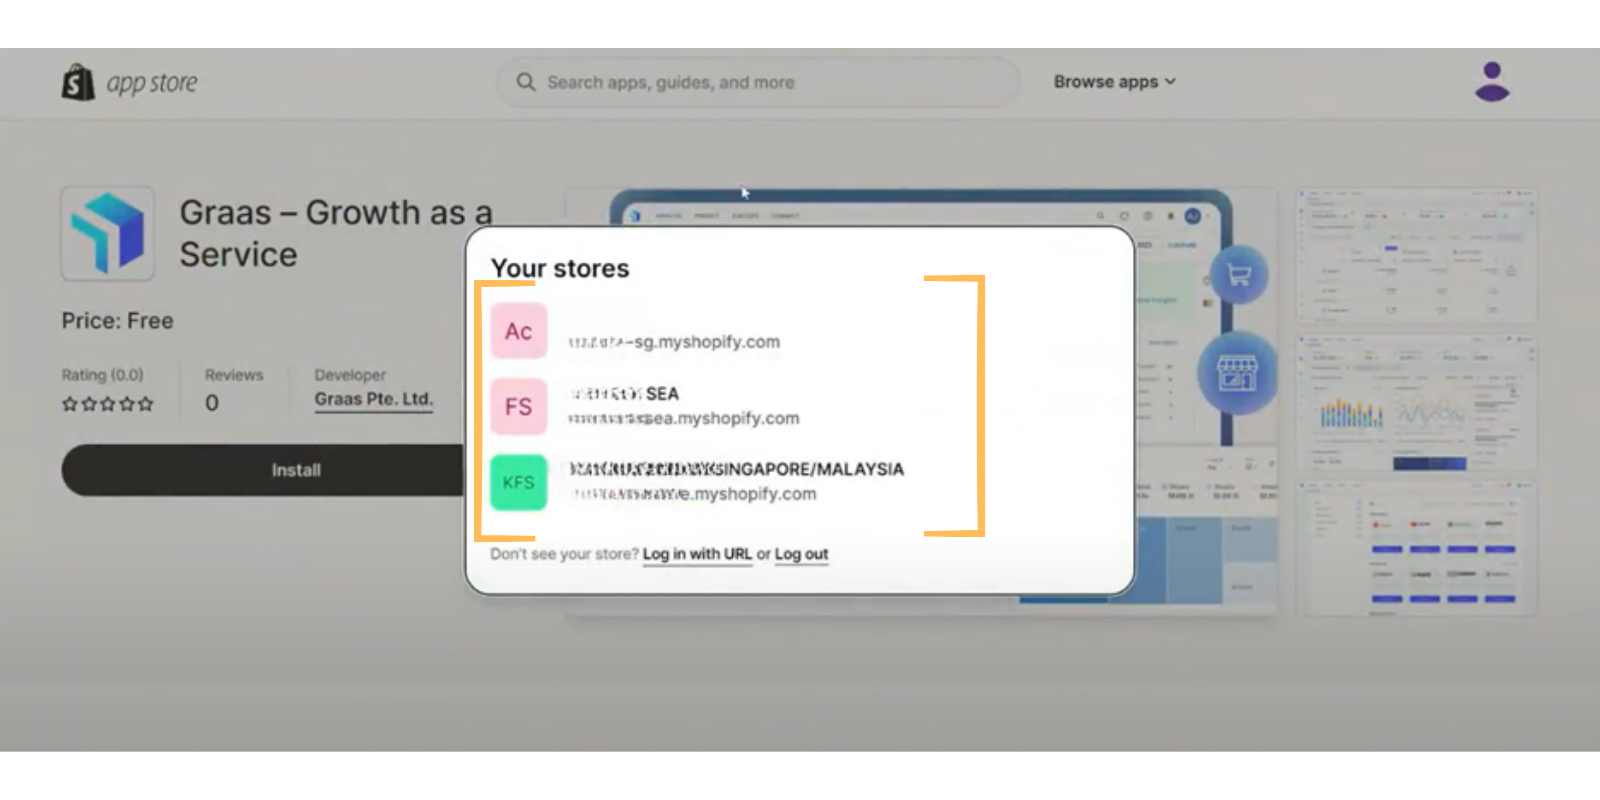Open the middle right chart thumbnail

1416,403
